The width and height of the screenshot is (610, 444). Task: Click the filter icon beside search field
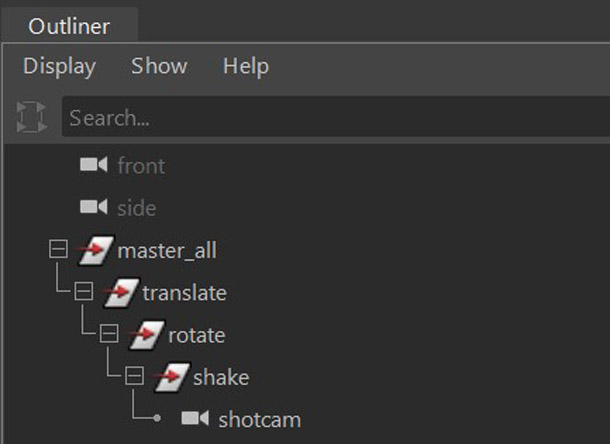click(x=32, y=118)
